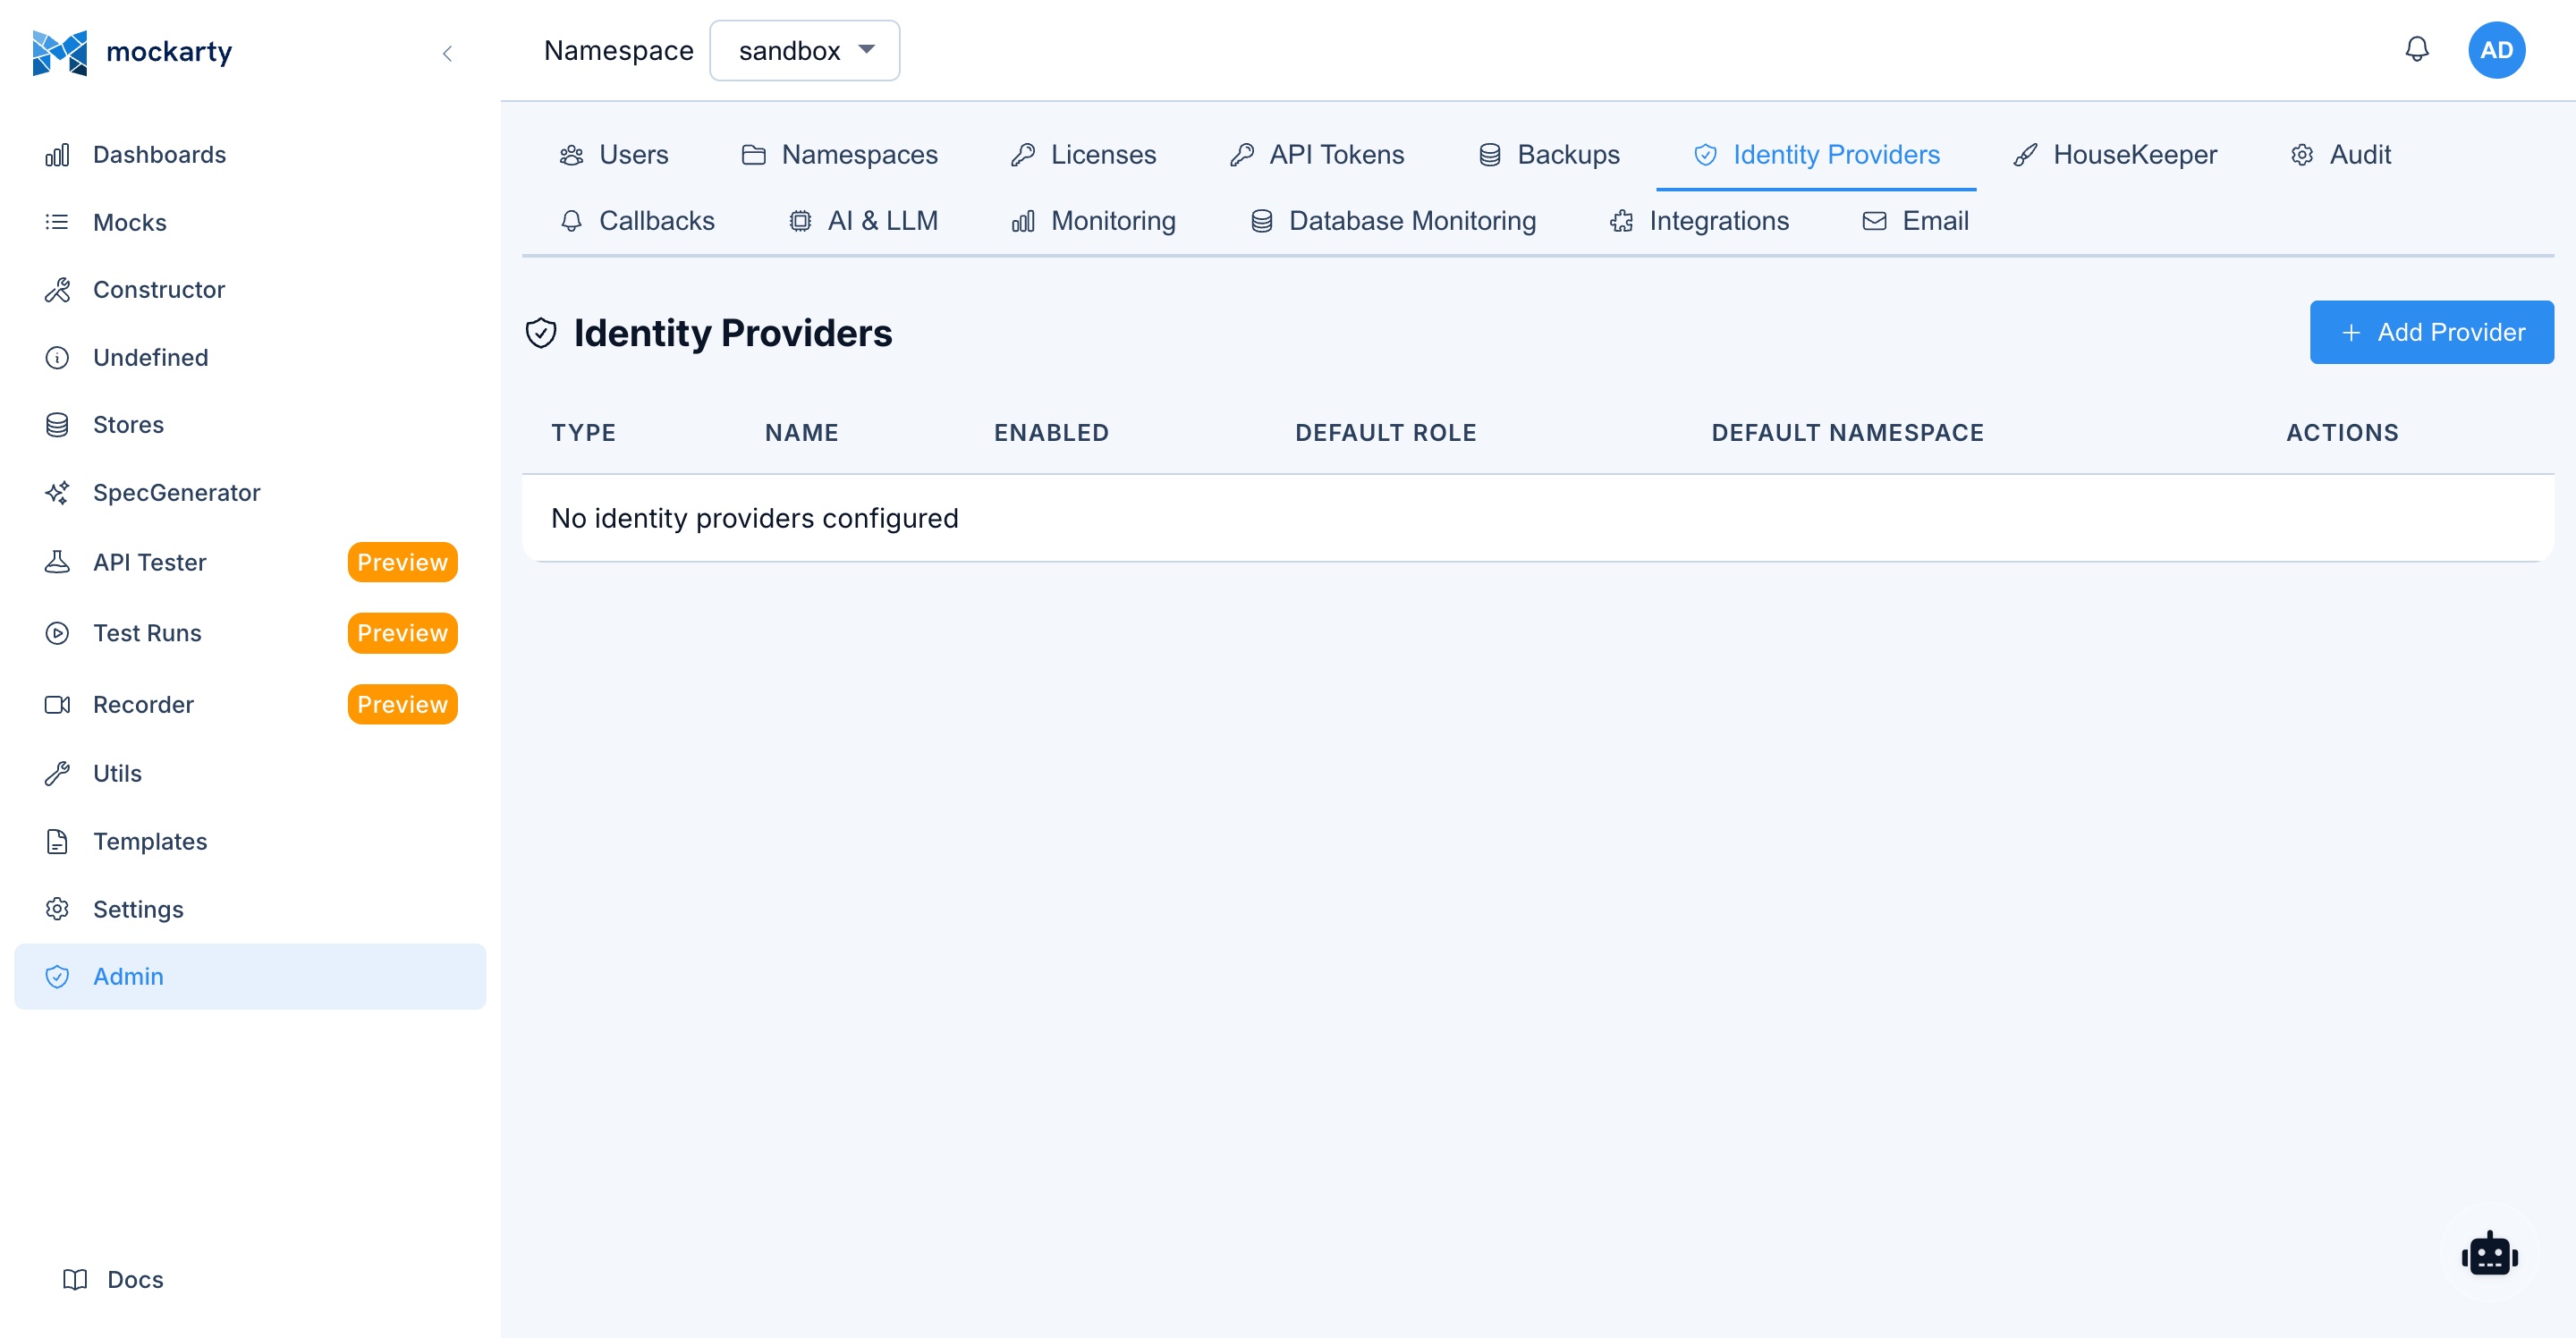Click the Licenses tab key icon
The height and width of the screenshot is (1338, 2576).
point(1022,155)
